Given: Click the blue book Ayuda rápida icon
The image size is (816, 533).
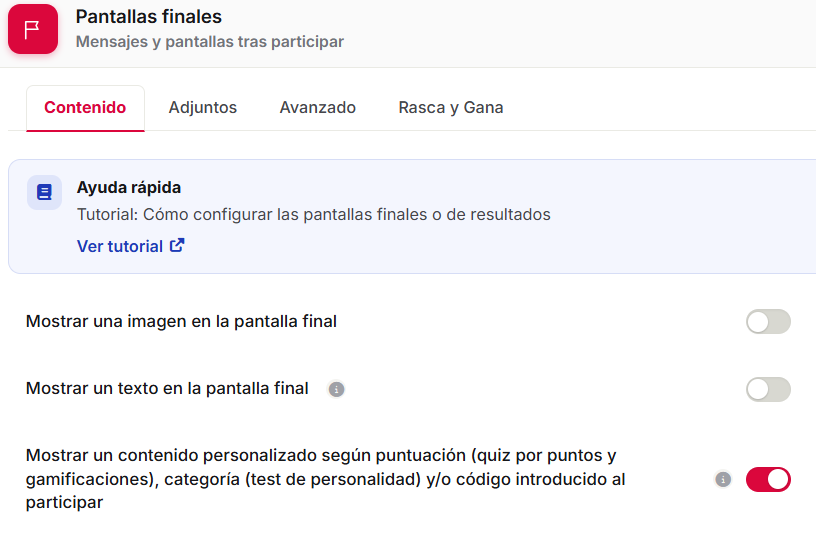Looking at the screenshot, I should (44, 193).
